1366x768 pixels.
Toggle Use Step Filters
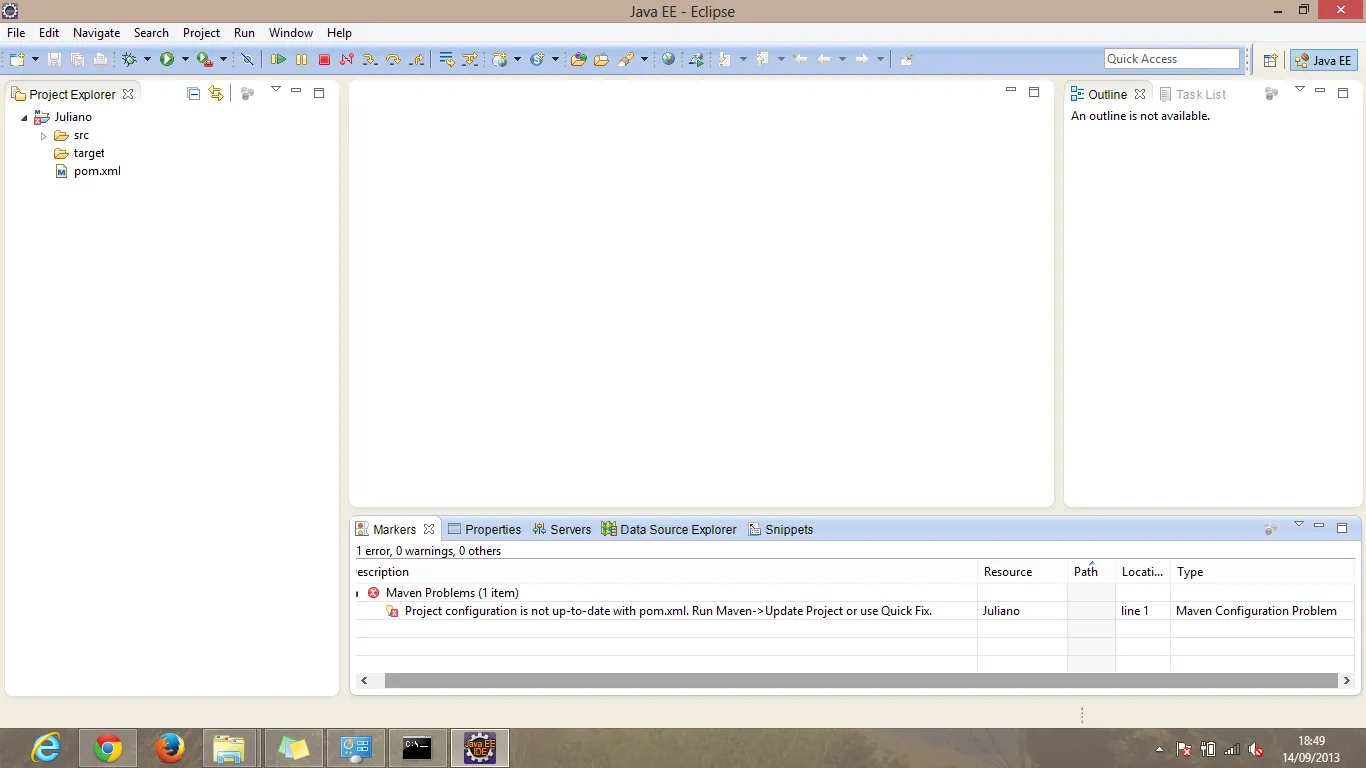[x=470, y=60]
